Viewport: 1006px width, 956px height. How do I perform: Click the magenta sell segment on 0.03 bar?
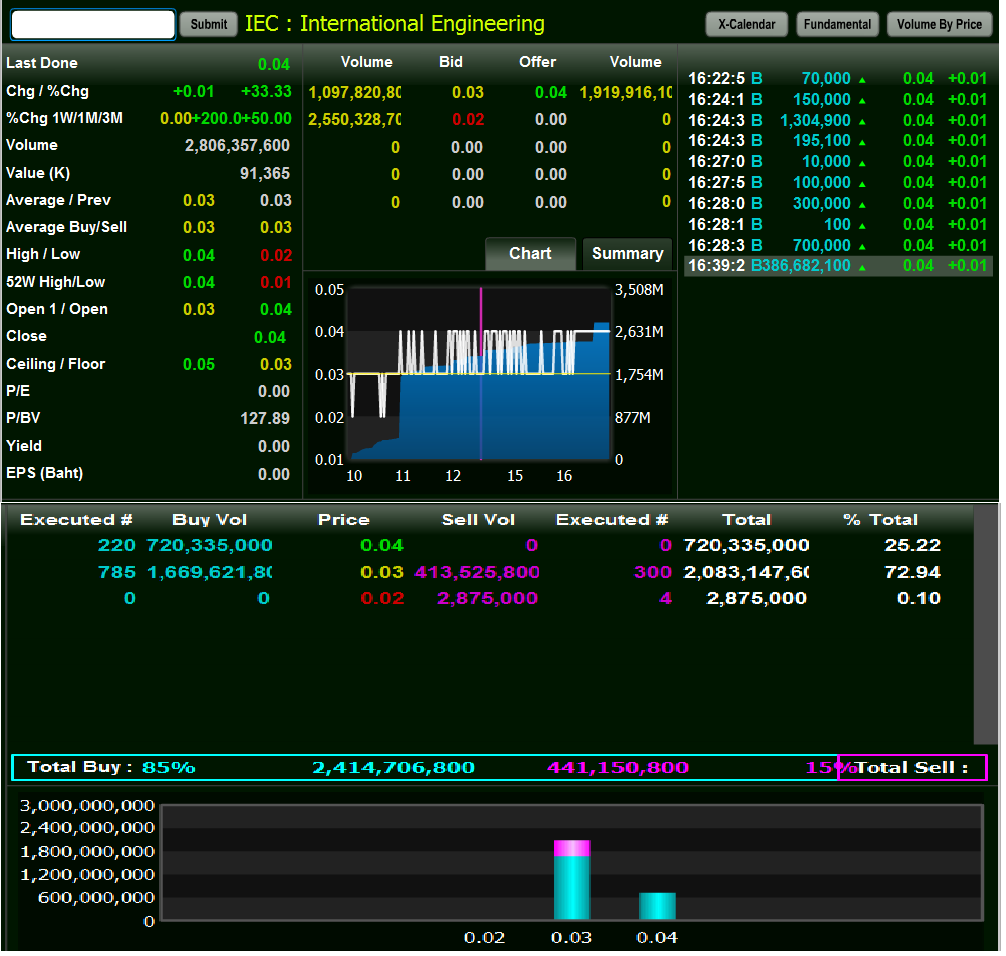coord(572,848)
